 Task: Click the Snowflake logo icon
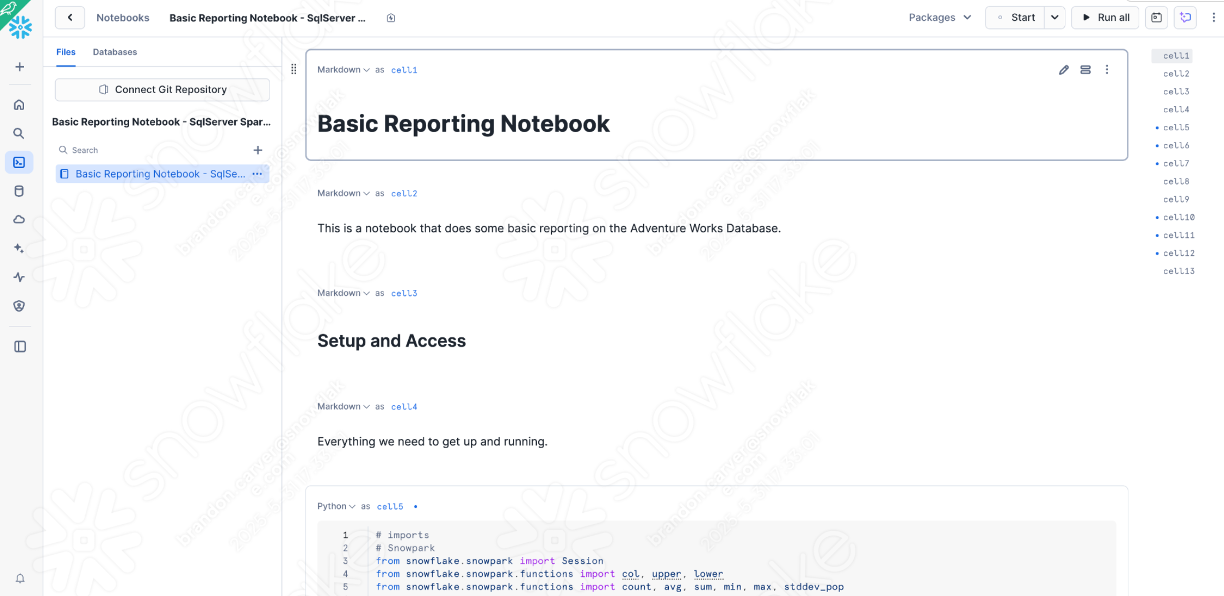(20, 27)
